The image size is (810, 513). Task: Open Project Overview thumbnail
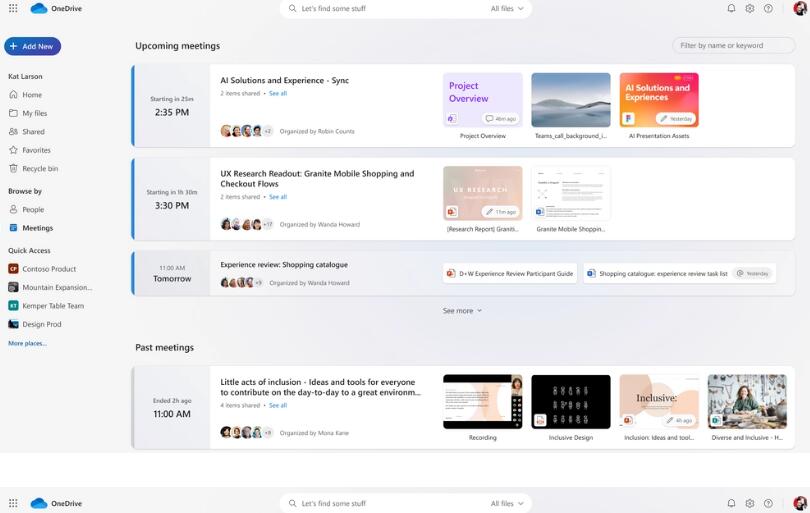[482, 100]
